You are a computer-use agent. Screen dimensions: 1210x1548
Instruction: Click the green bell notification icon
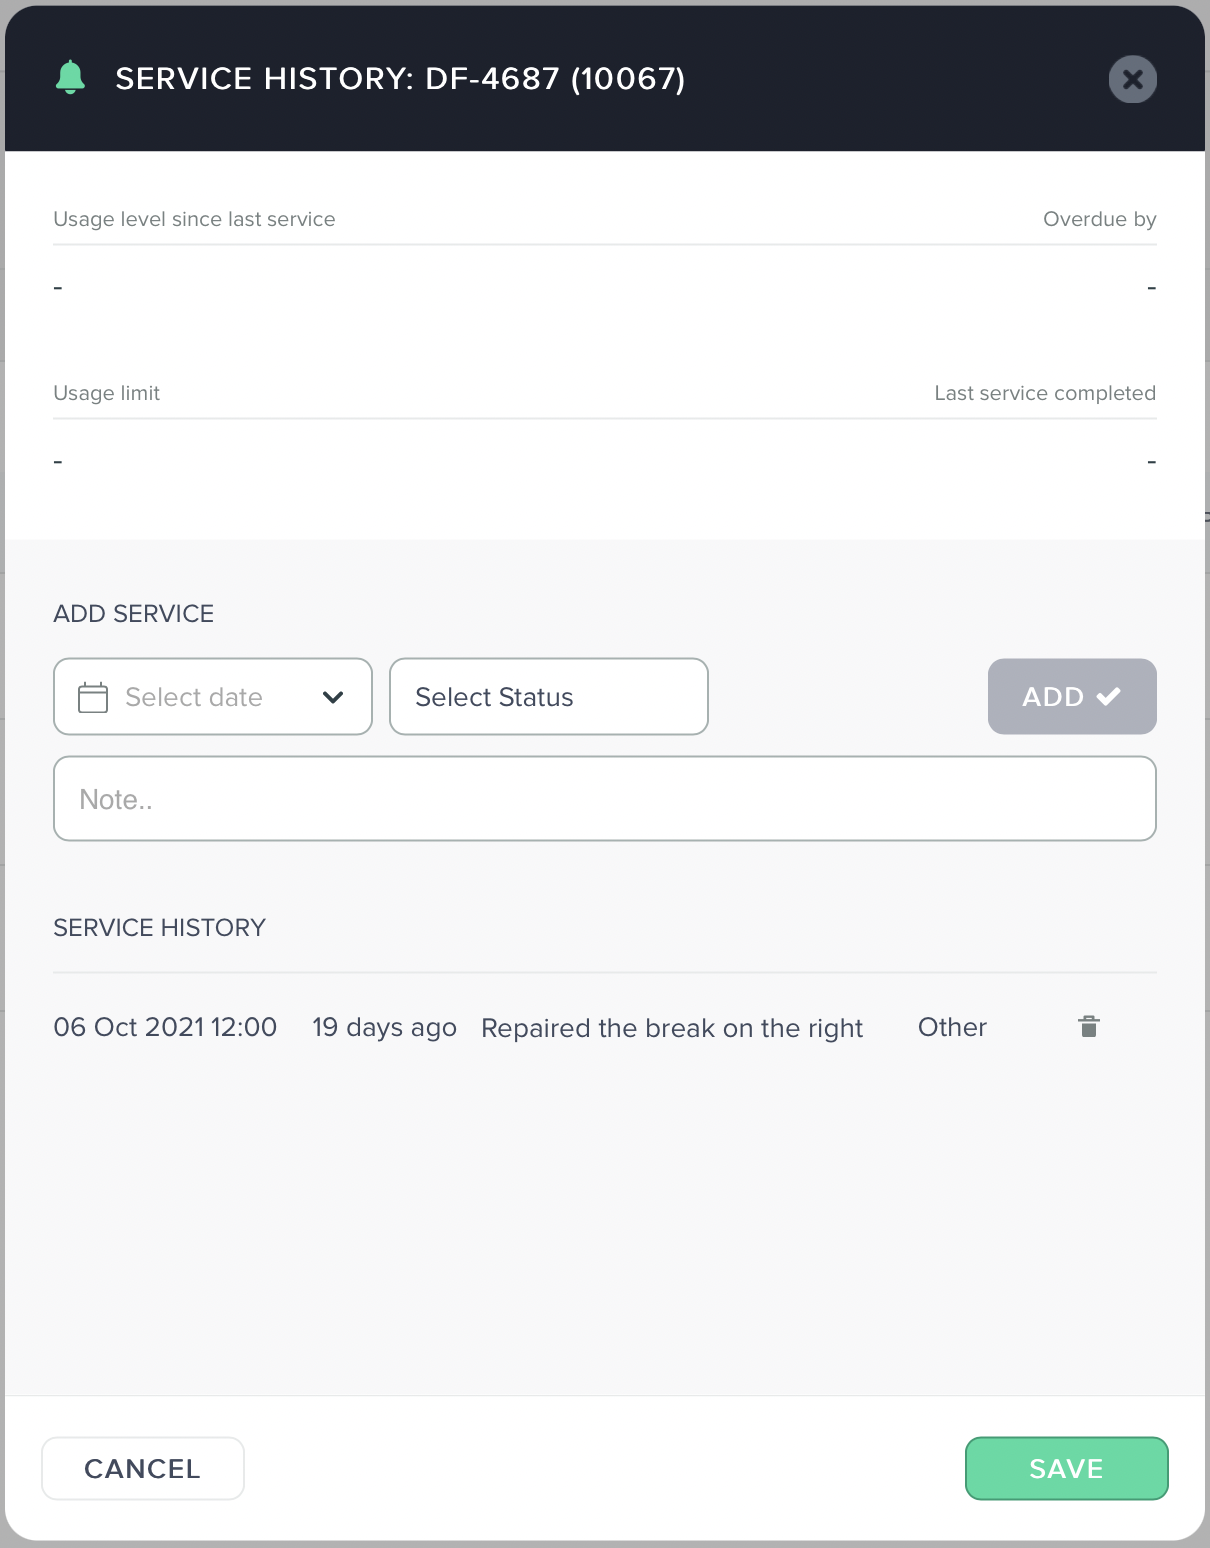pos(70,78)
